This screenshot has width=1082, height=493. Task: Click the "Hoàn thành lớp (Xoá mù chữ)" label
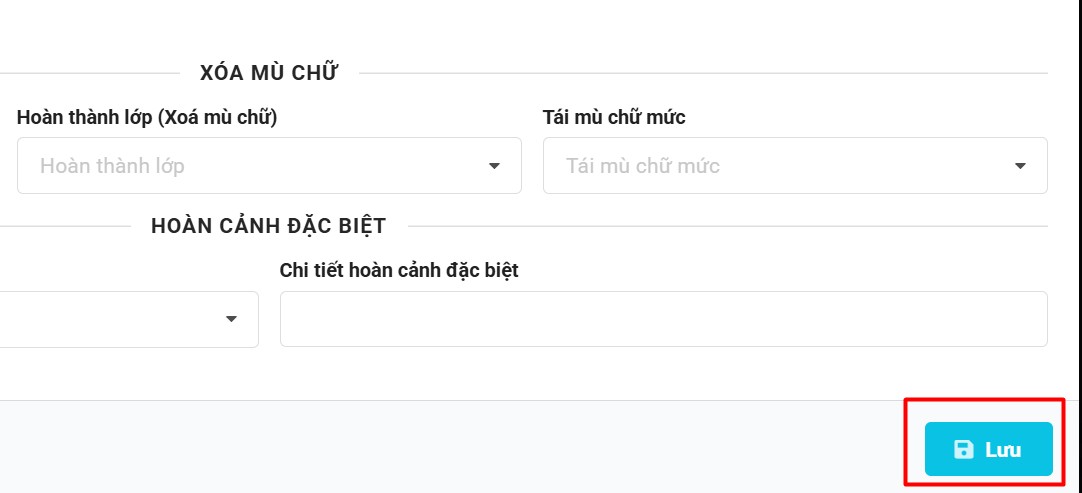coord(147,117)
